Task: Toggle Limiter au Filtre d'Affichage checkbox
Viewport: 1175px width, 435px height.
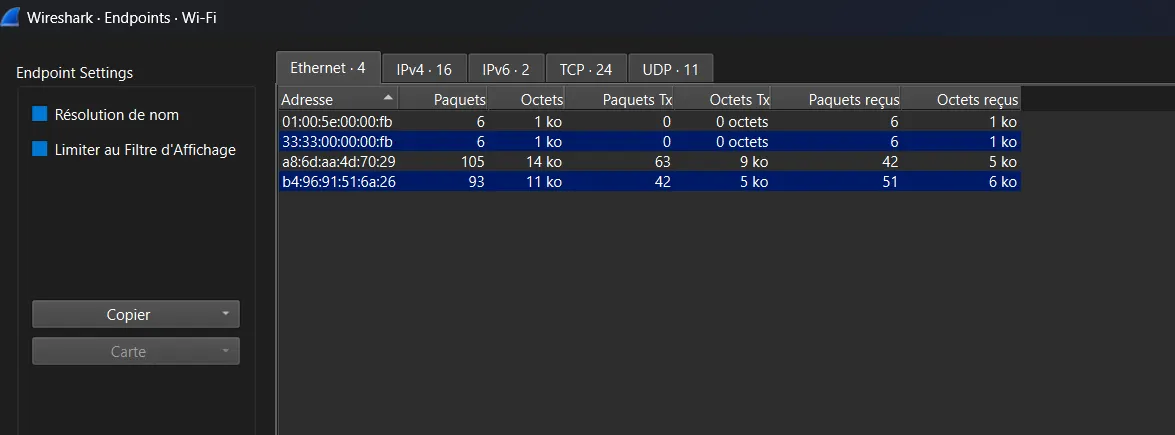Action: point(40,149)
